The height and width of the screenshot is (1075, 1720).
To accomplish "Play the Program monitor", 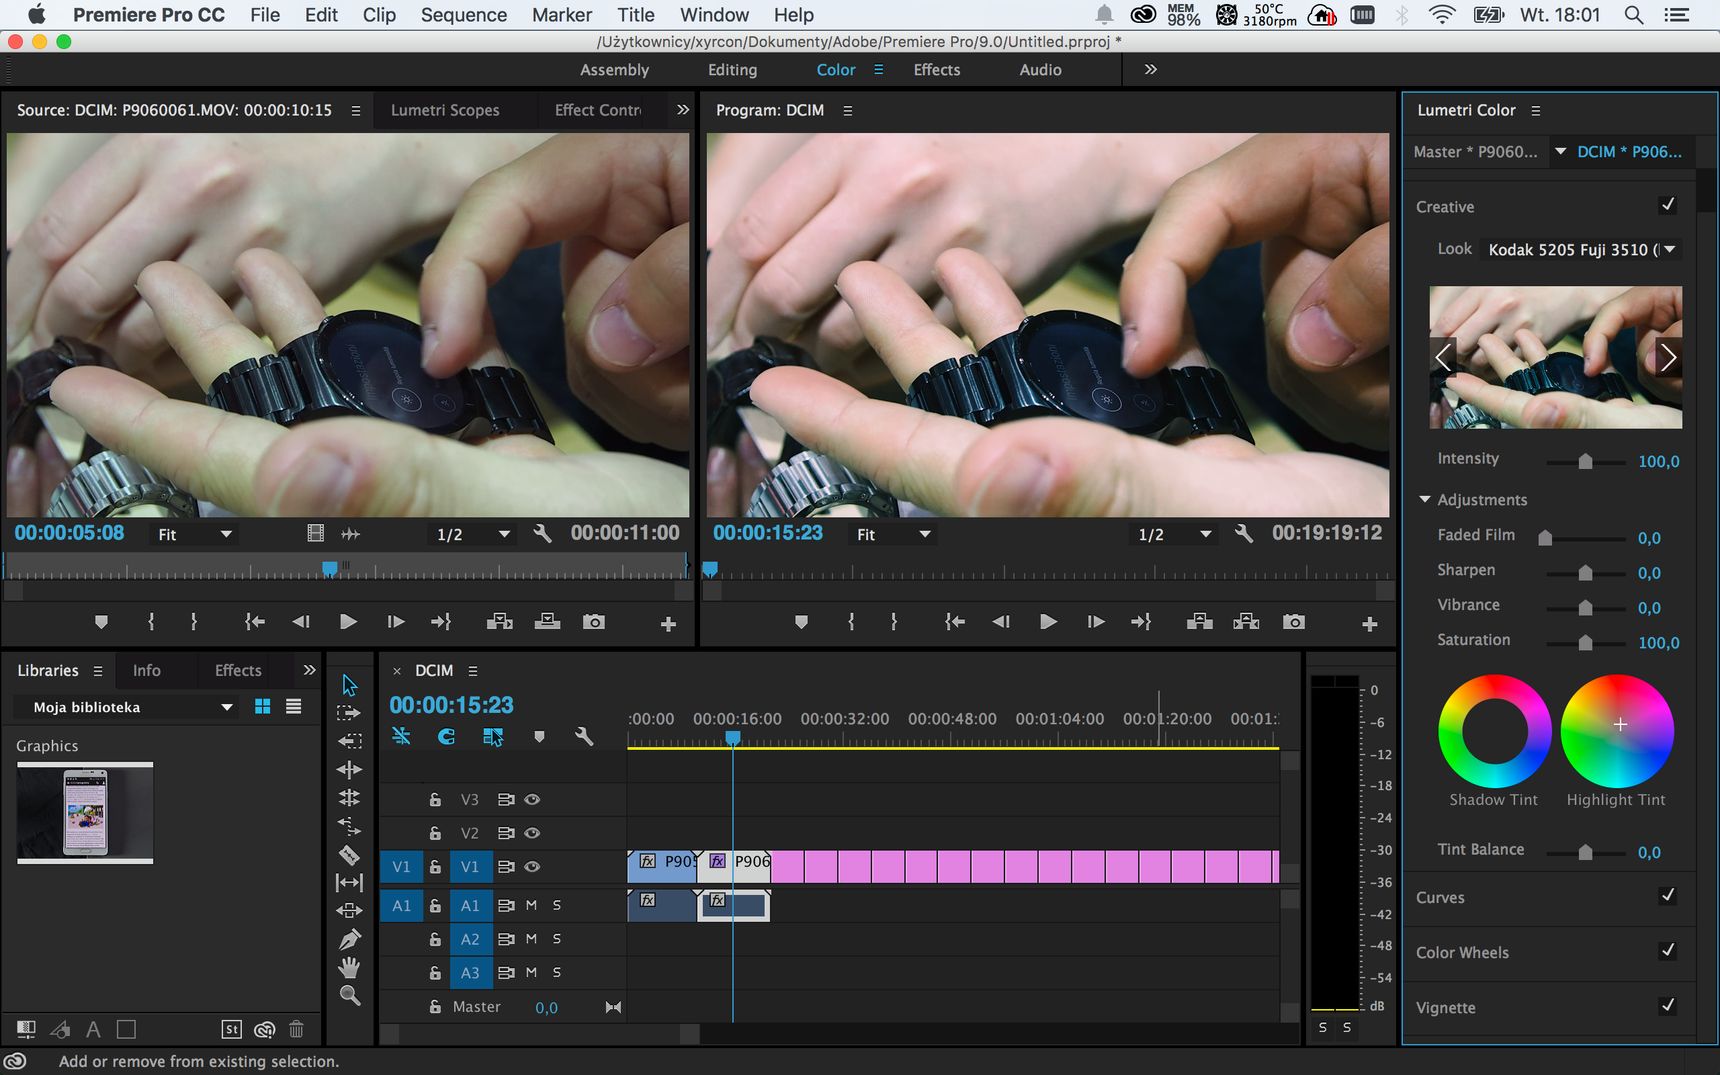I will coord(1048,622).
